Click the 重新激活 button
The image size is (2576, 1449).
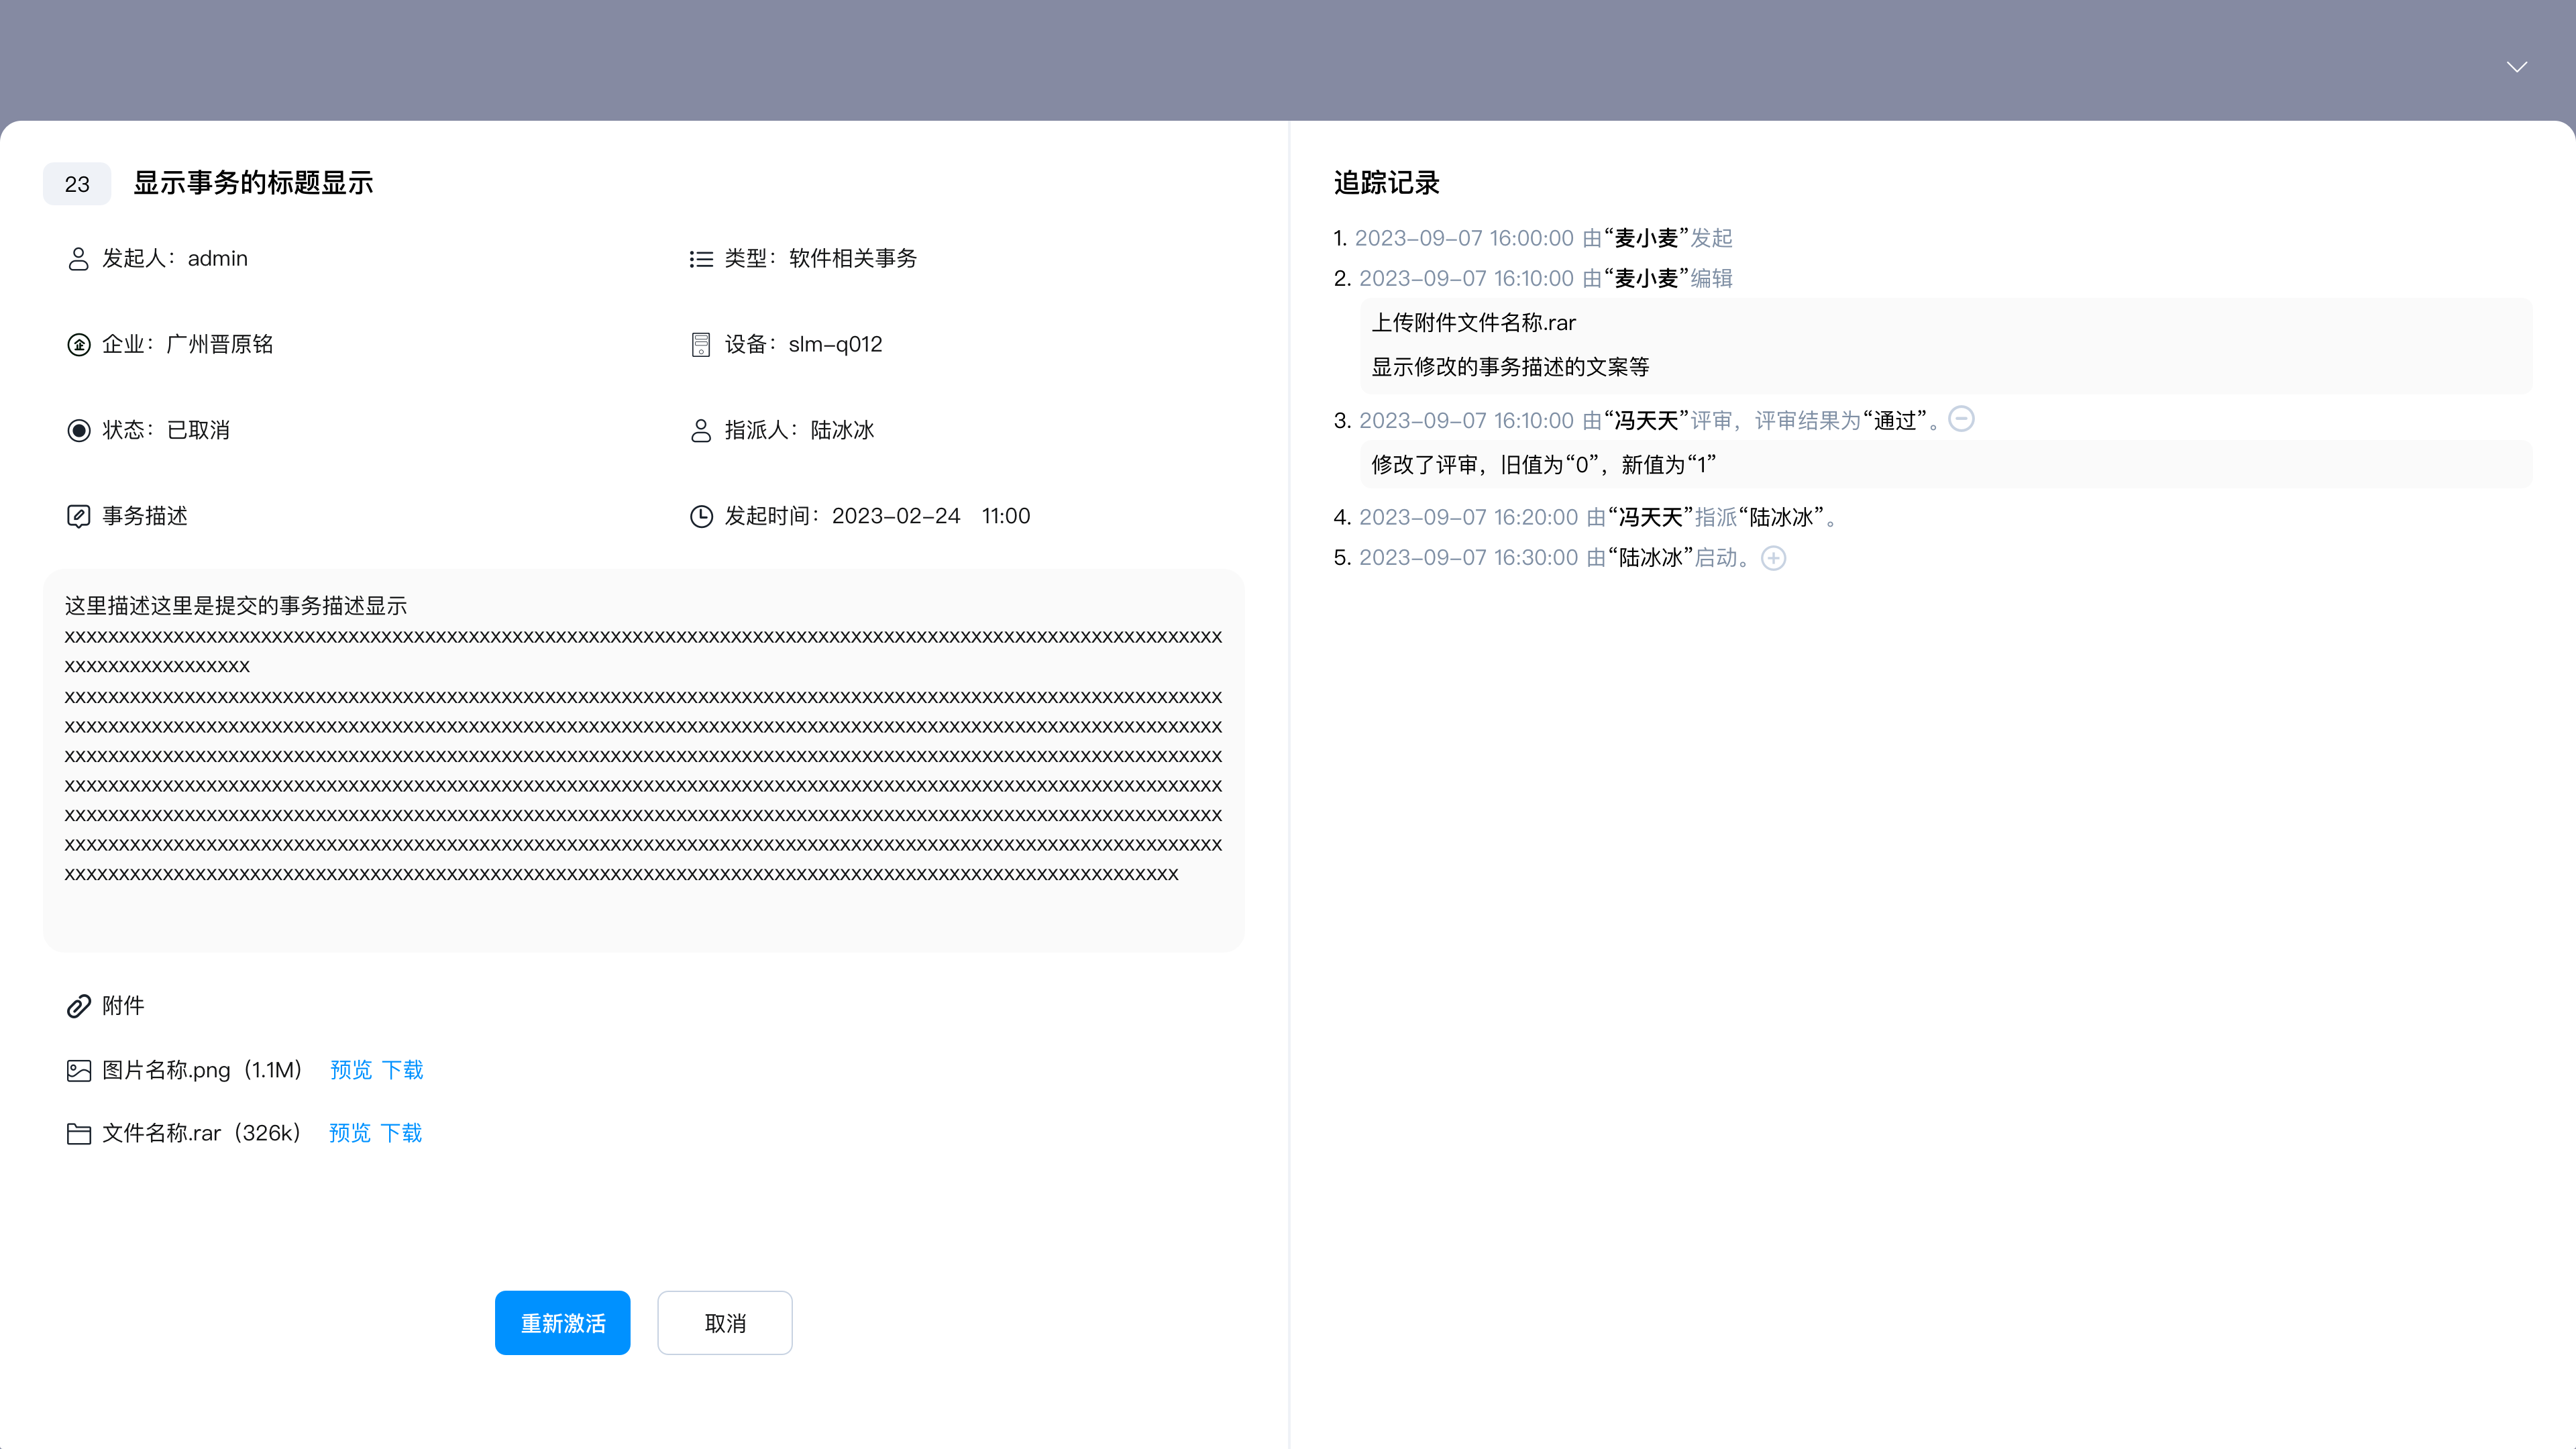562,1323
